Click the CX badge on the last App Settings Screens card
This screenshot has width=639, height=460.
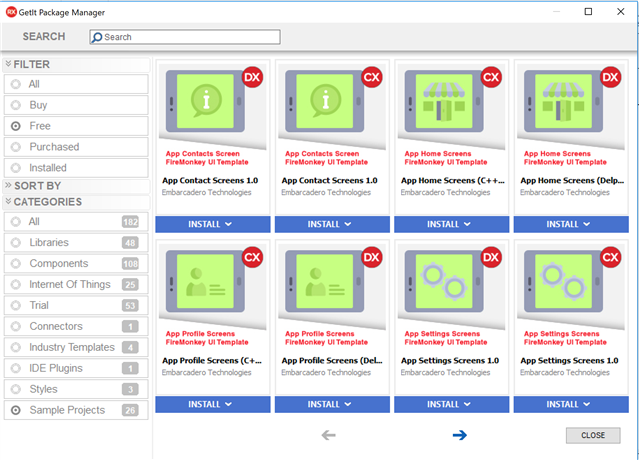tap(610, 257)
